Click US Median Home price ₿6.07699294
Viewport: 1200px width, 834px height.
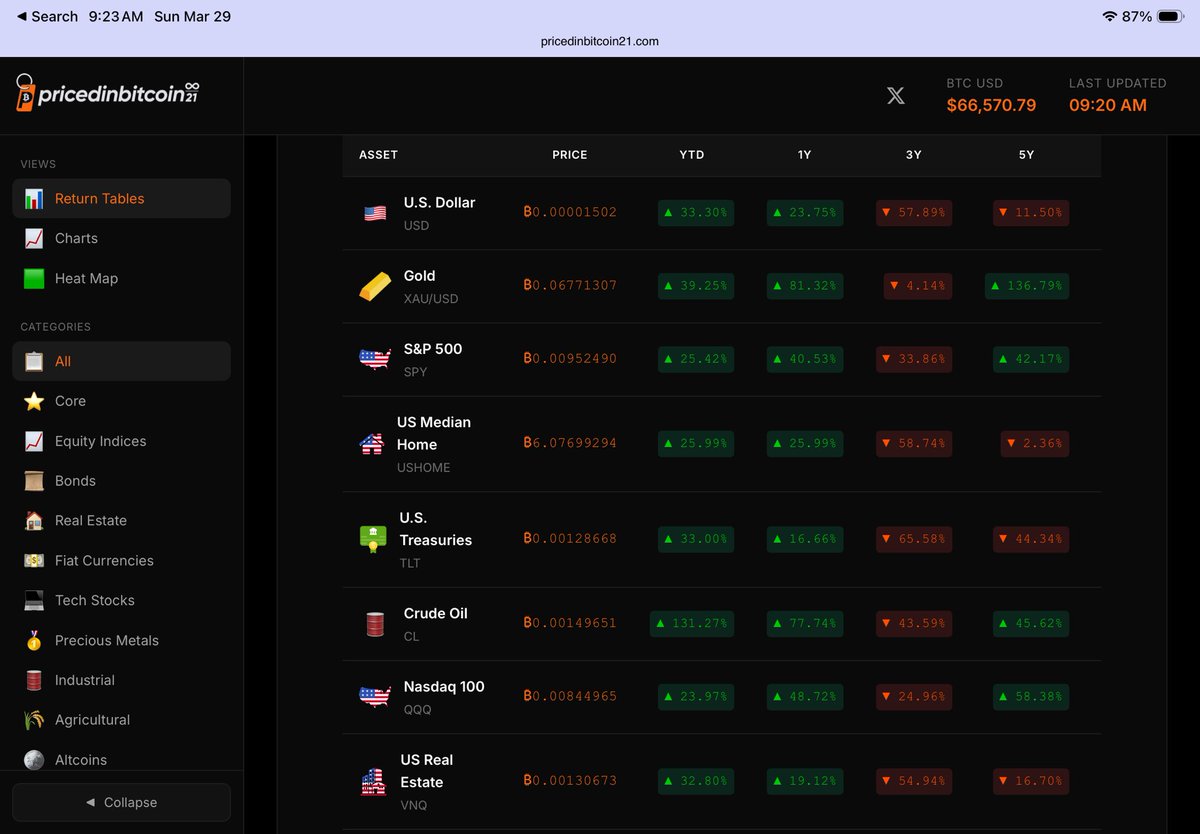(570, 442)
